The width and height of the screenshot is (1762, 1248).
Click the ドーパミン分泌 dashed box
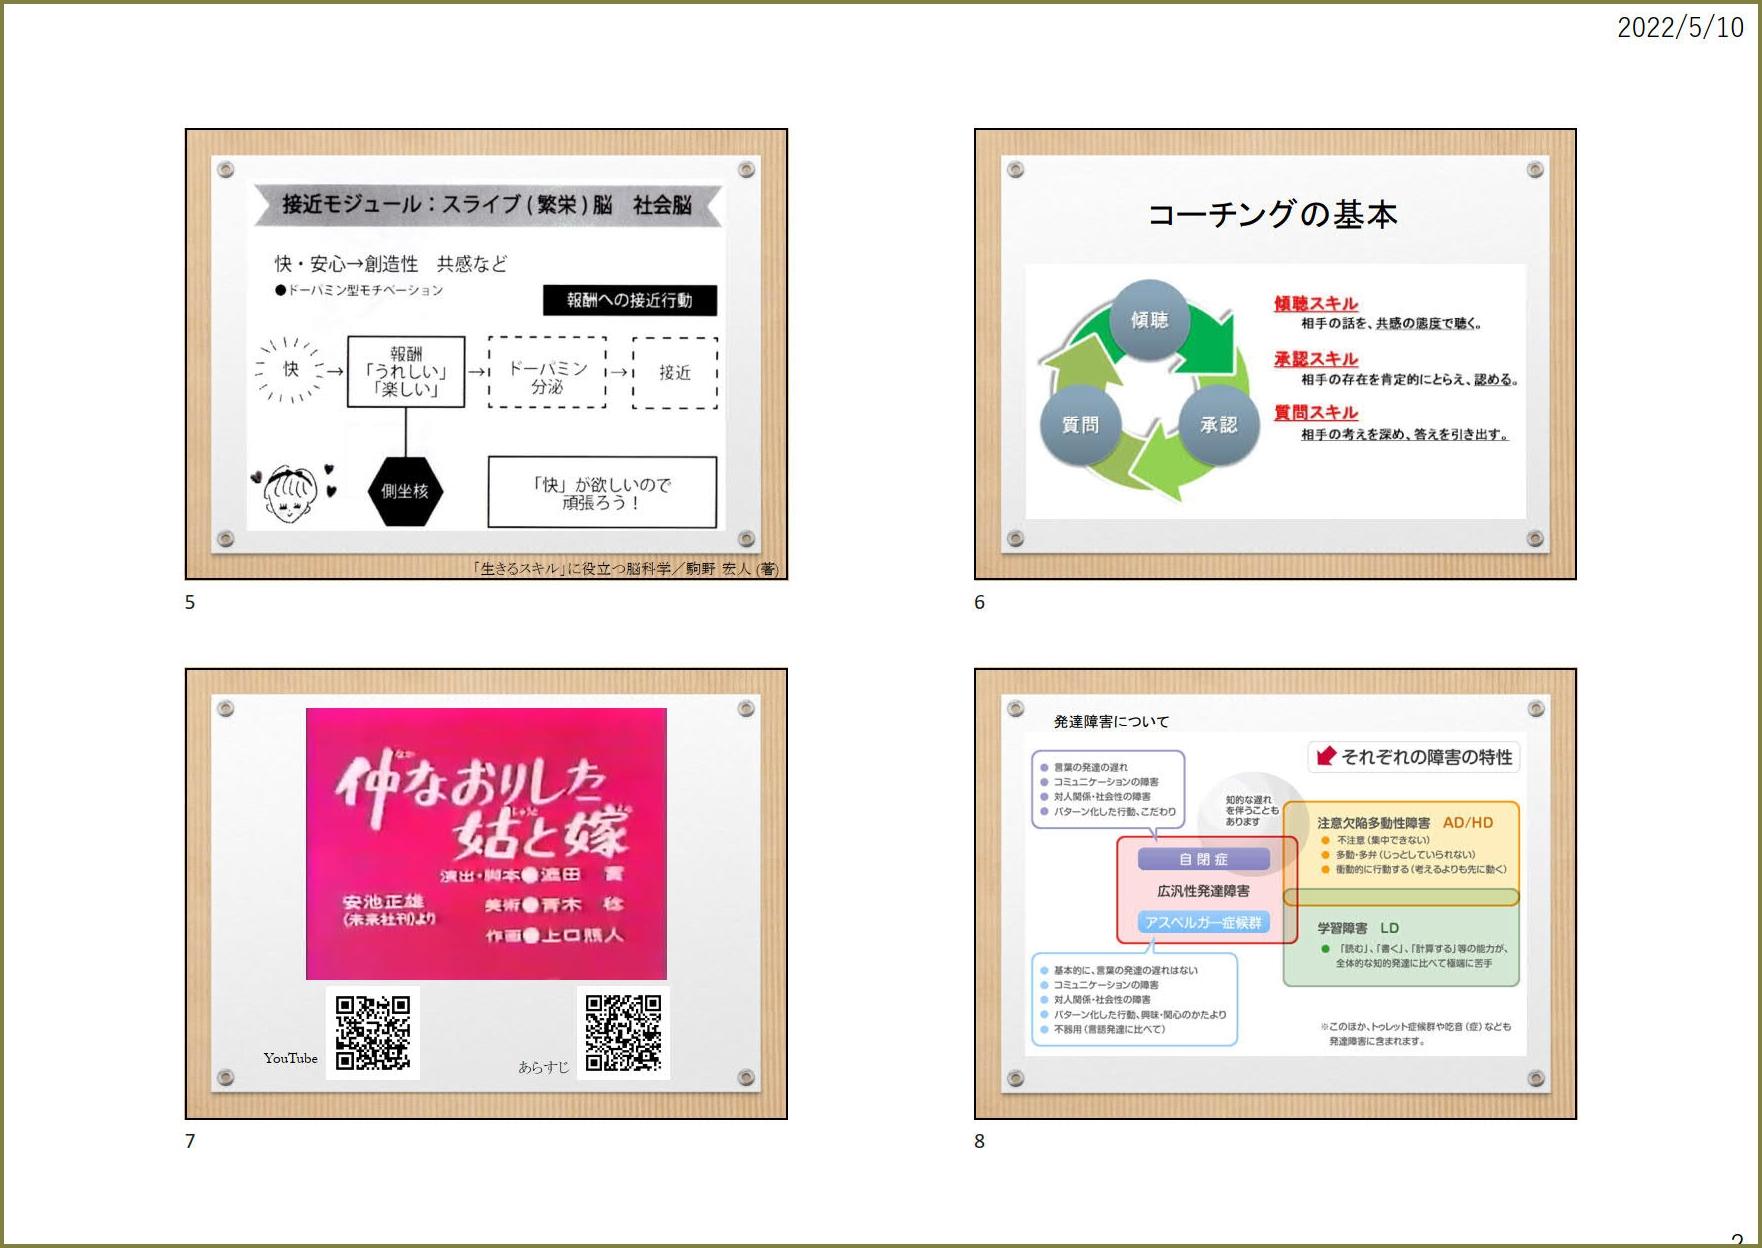coord(547,372)
